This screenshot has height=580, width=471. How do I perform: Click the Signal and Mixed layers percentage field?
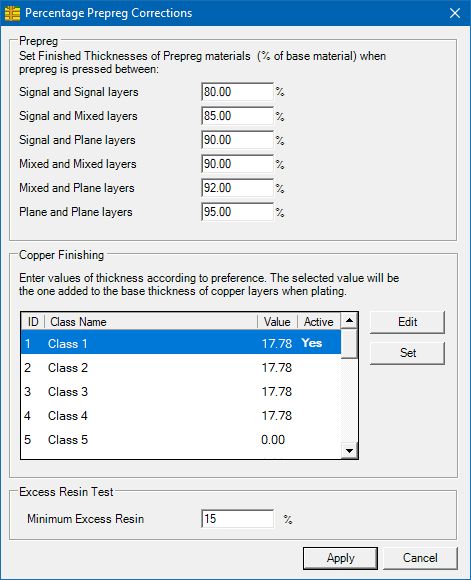[238, 116]
